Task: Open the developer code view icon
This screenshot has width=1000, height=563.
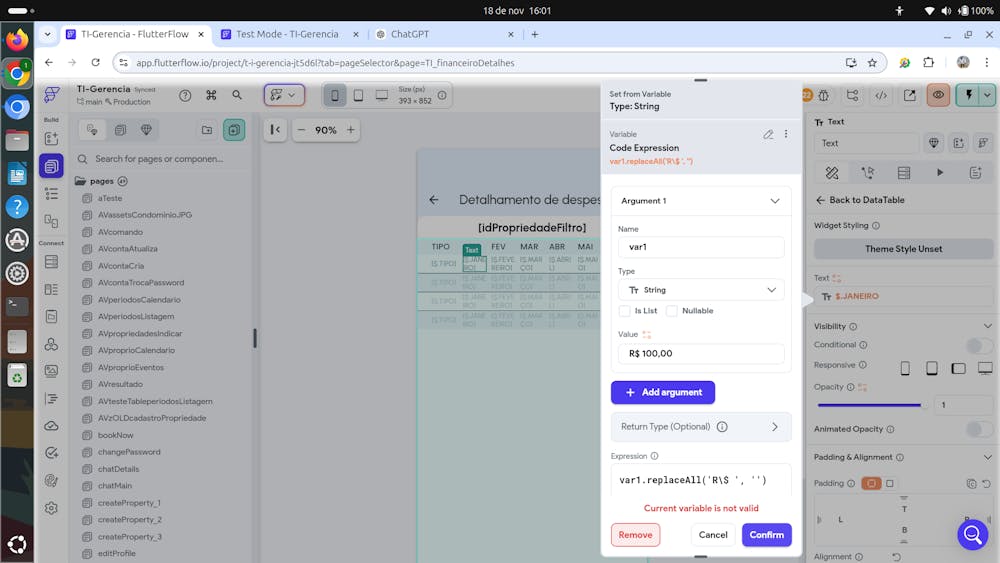Action: (881, 96)
